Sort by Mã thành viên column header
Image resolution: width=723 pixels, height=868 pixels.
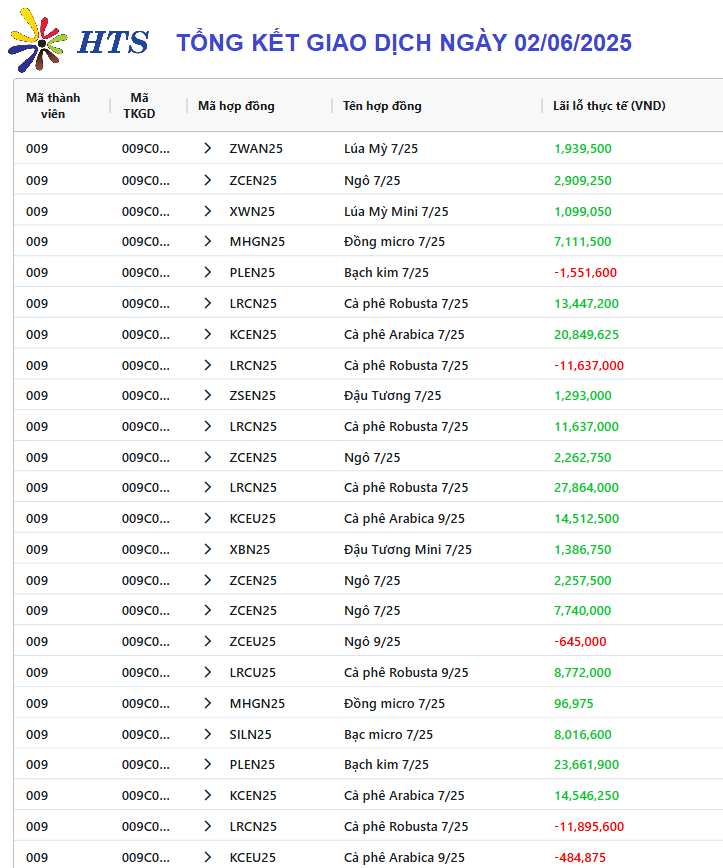[53, 106]
